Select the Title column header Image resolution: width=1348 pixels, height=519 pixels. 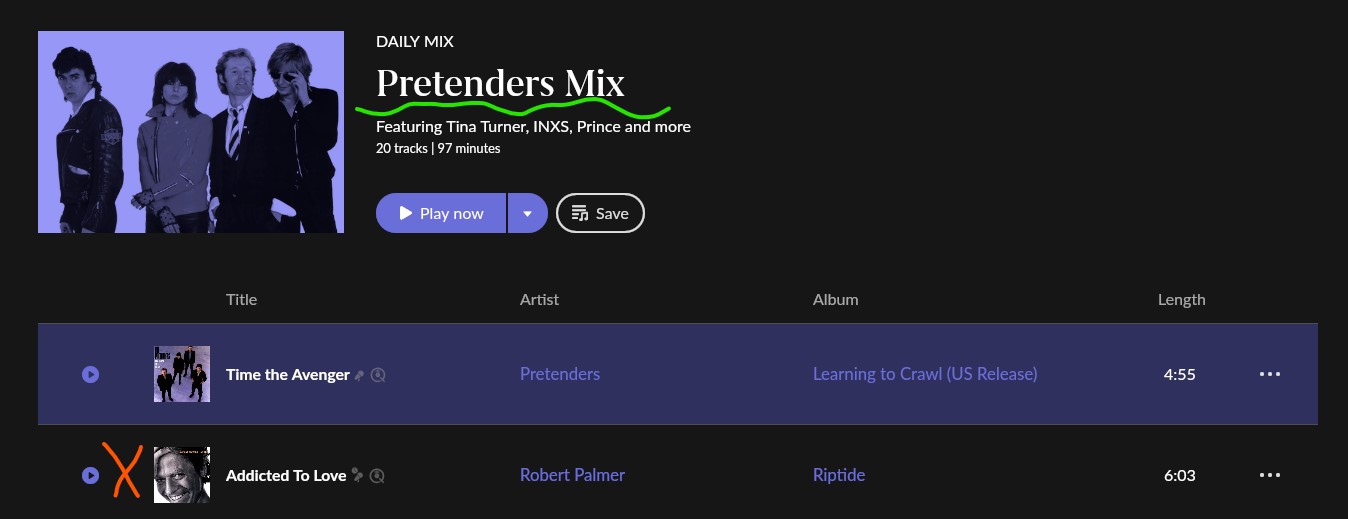pos(242,299)
